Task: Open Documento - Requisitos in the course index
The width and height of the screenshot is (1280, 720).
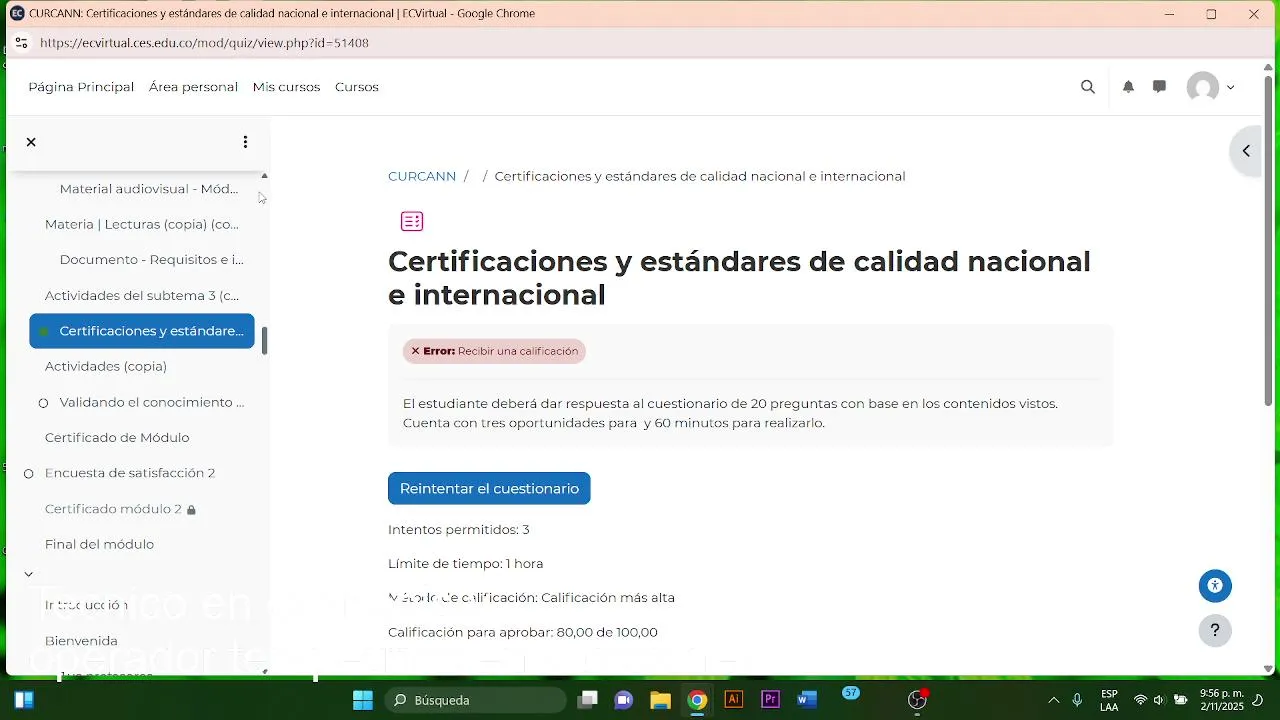Action: click(151, 260)
